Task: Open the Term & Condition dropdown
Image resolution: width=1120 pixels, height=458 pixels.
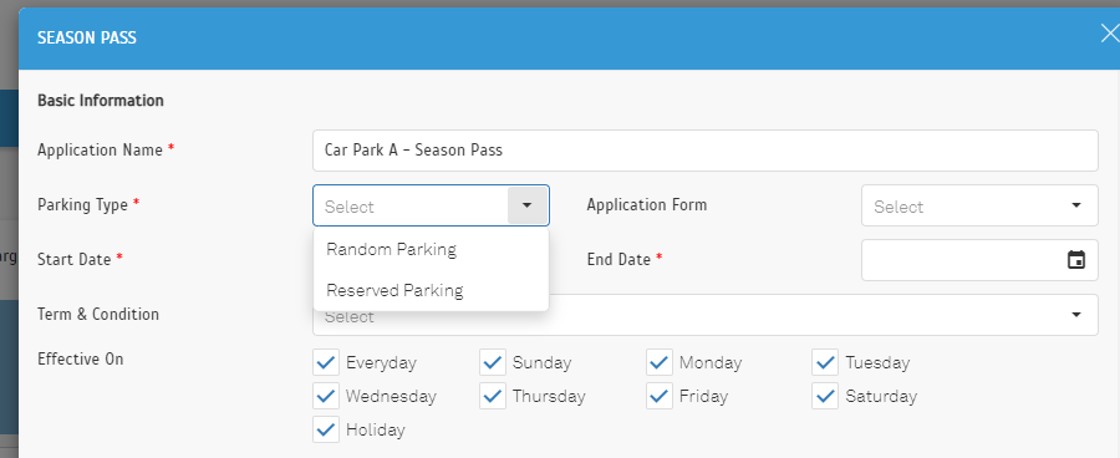Action: (x=1076, y=315)
